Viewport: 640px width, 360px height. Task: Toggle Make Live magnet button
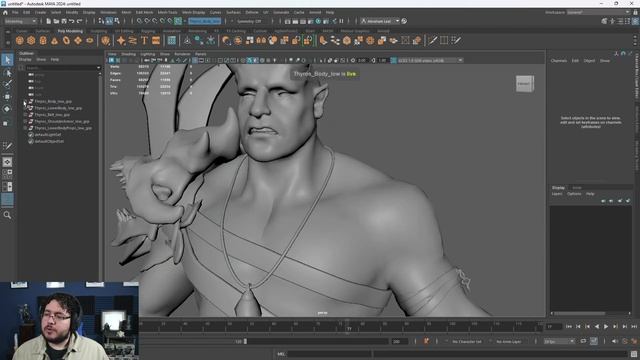pos(178,21)
